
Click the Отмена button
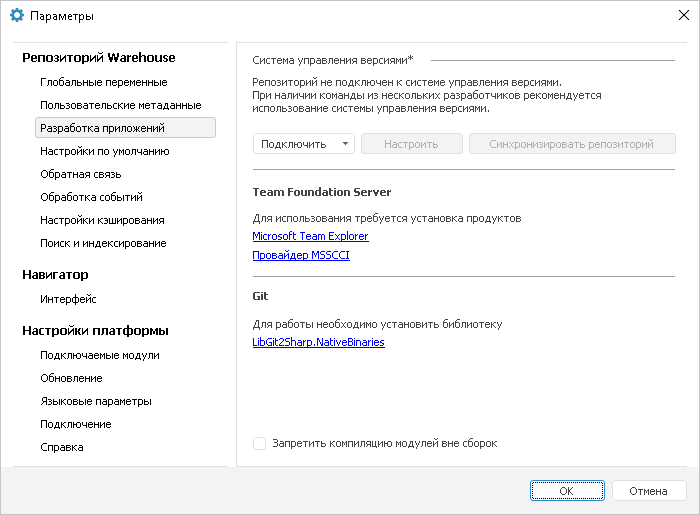pos(649,490)
